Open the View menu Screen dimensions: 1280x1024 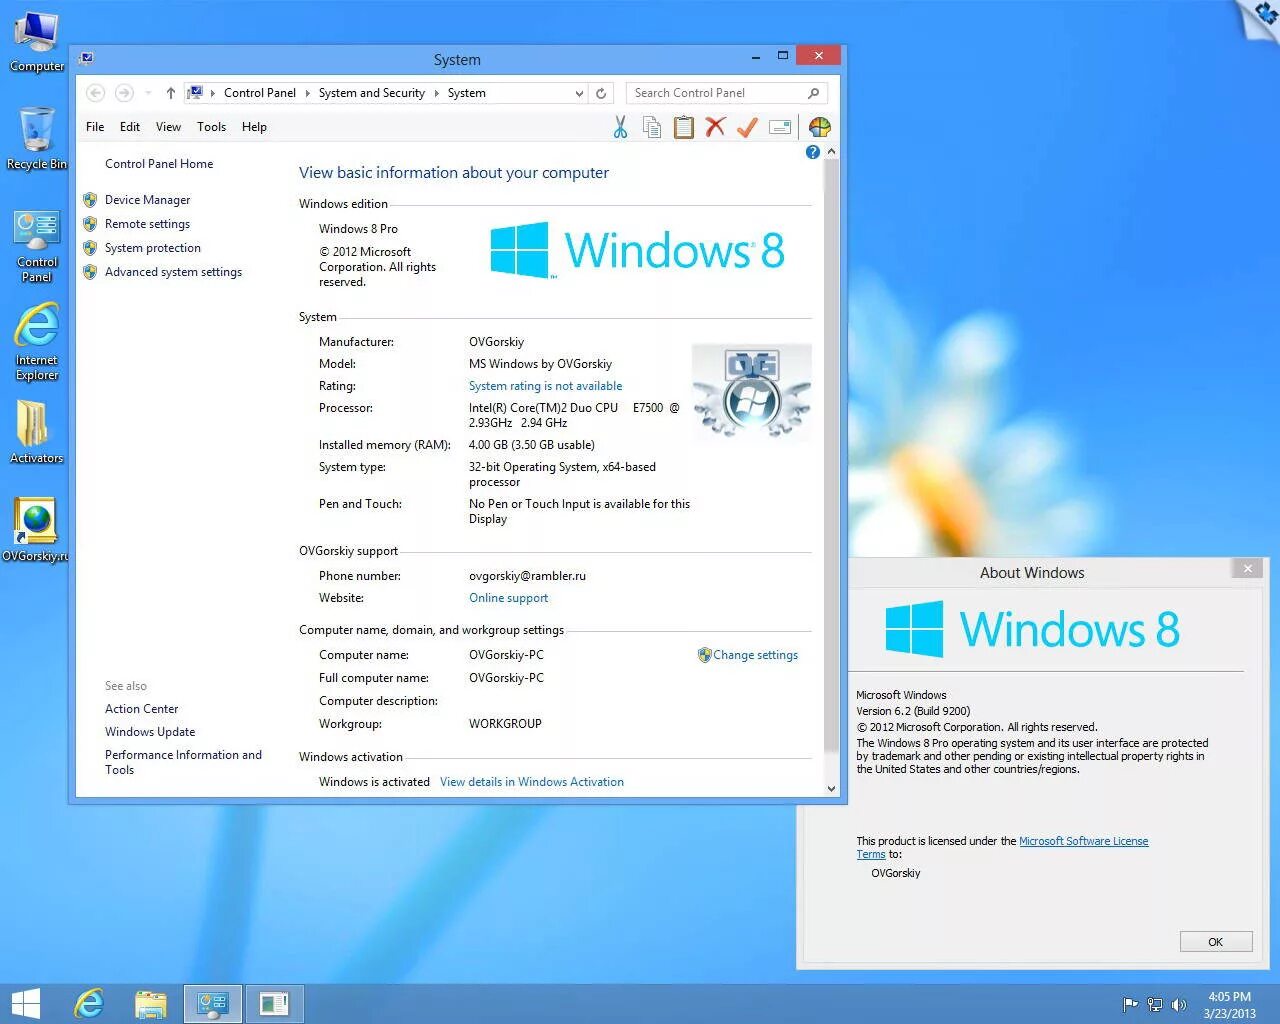click(x=168, y=127)
